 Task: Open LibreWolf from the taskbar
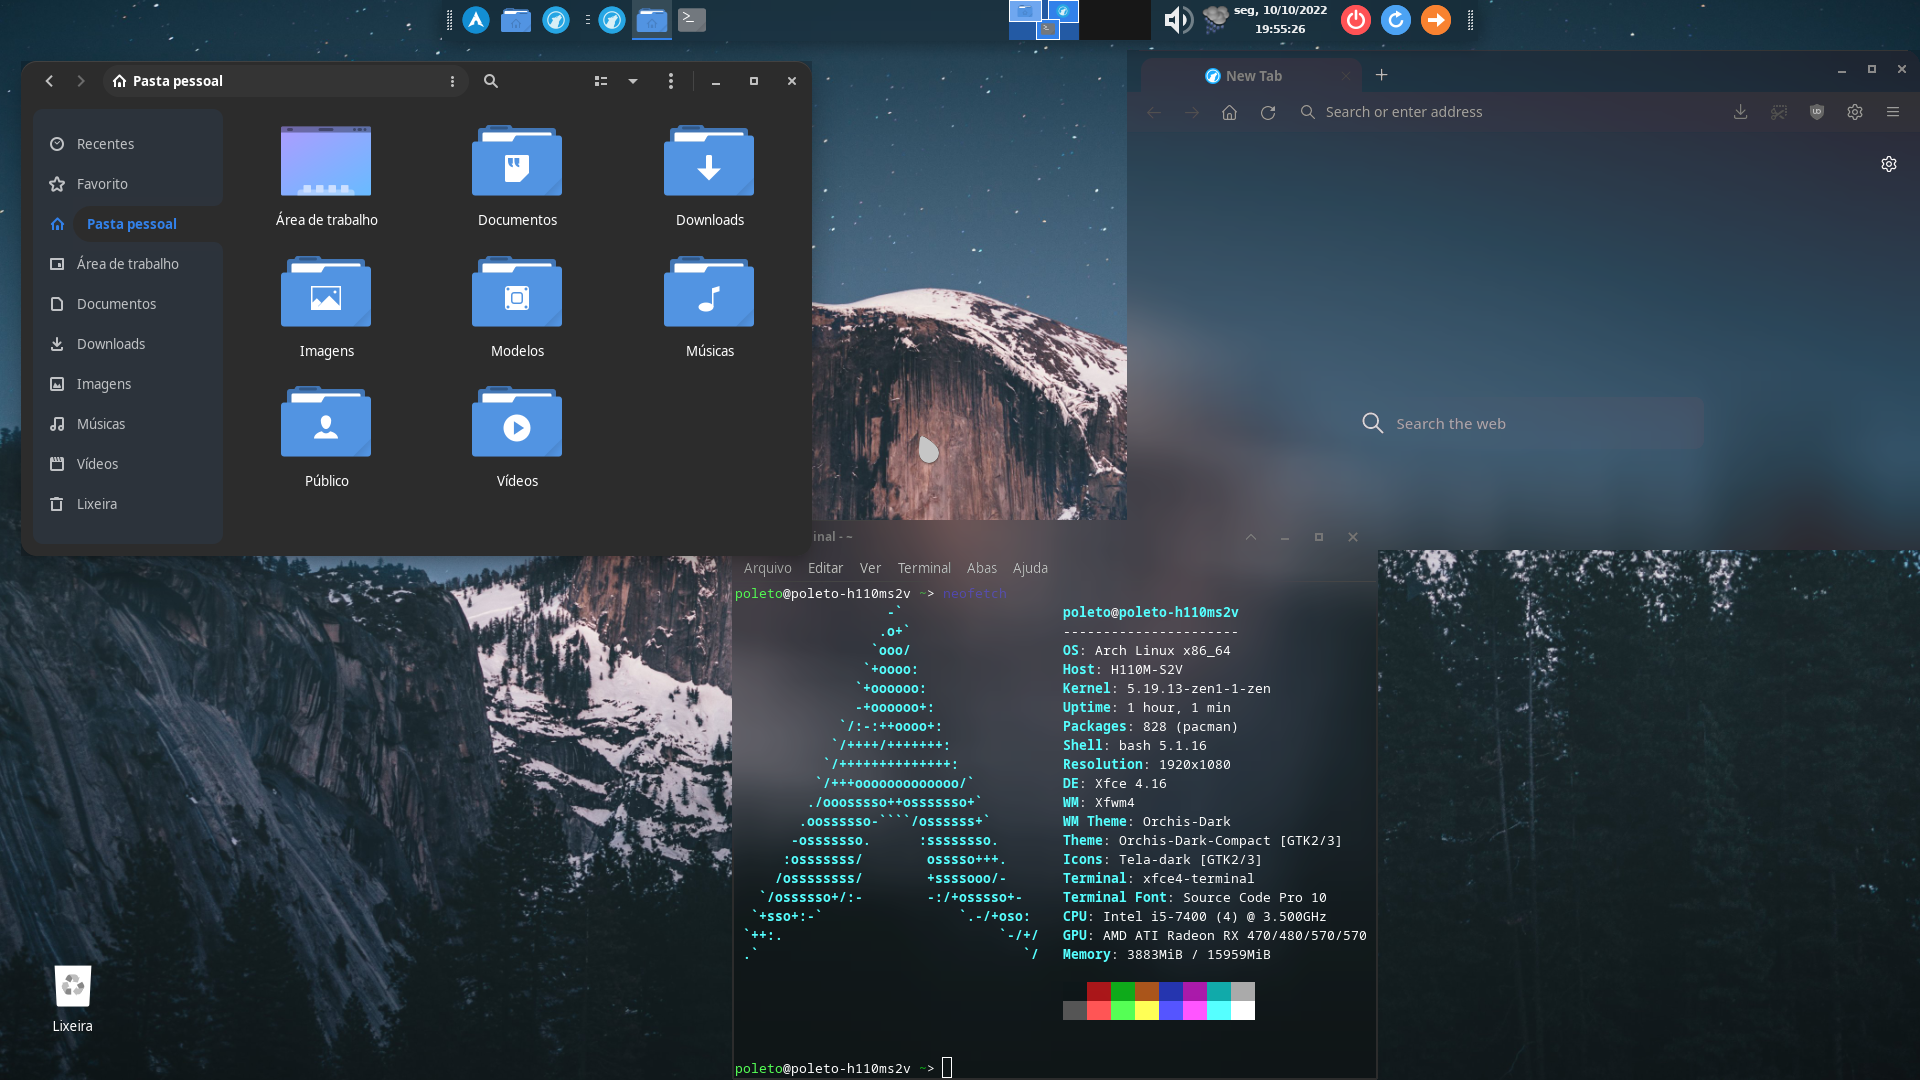[556, 20]
